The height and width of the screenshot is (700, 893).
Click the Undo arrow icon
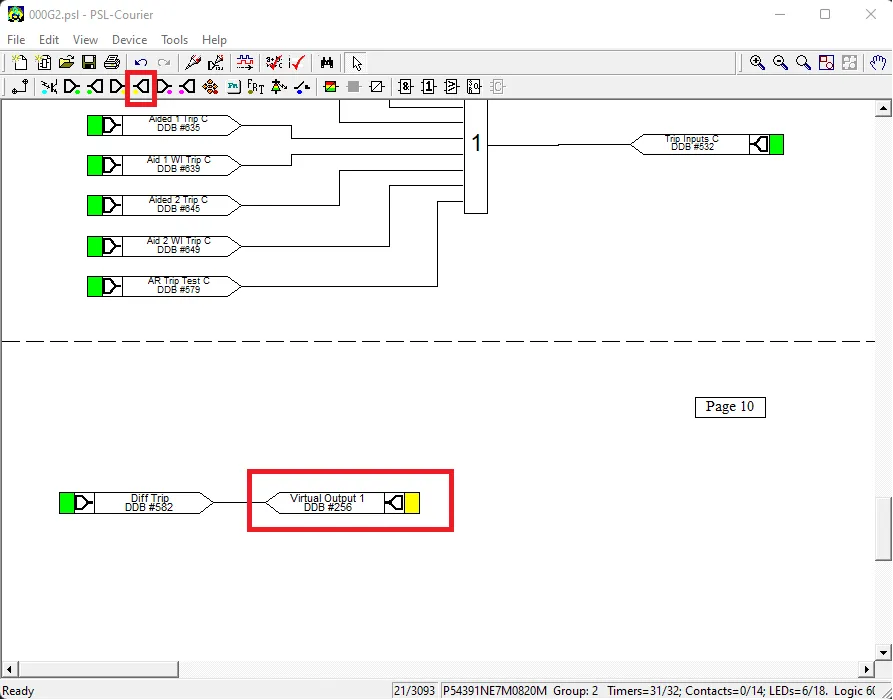coord(141,63)
